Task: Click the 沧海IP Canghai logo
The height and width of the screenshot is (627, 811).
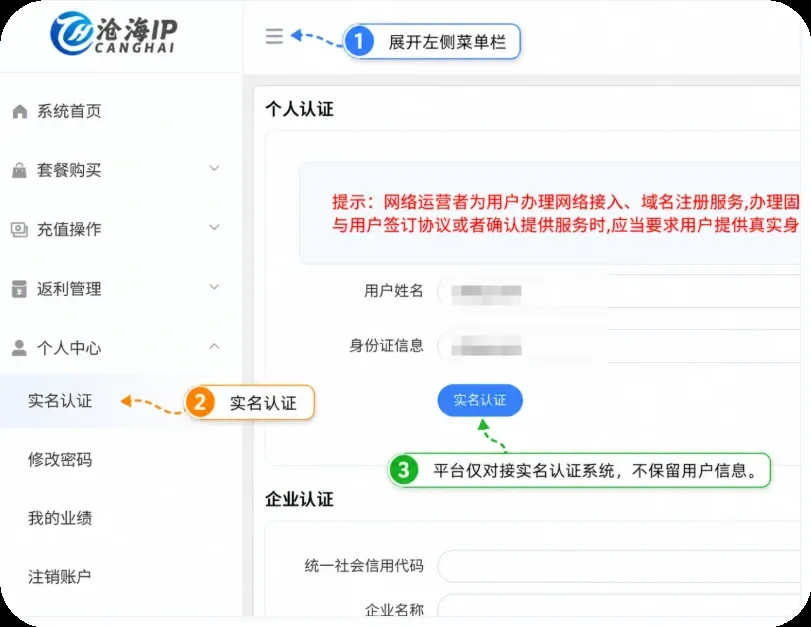Action: [114, 33]
